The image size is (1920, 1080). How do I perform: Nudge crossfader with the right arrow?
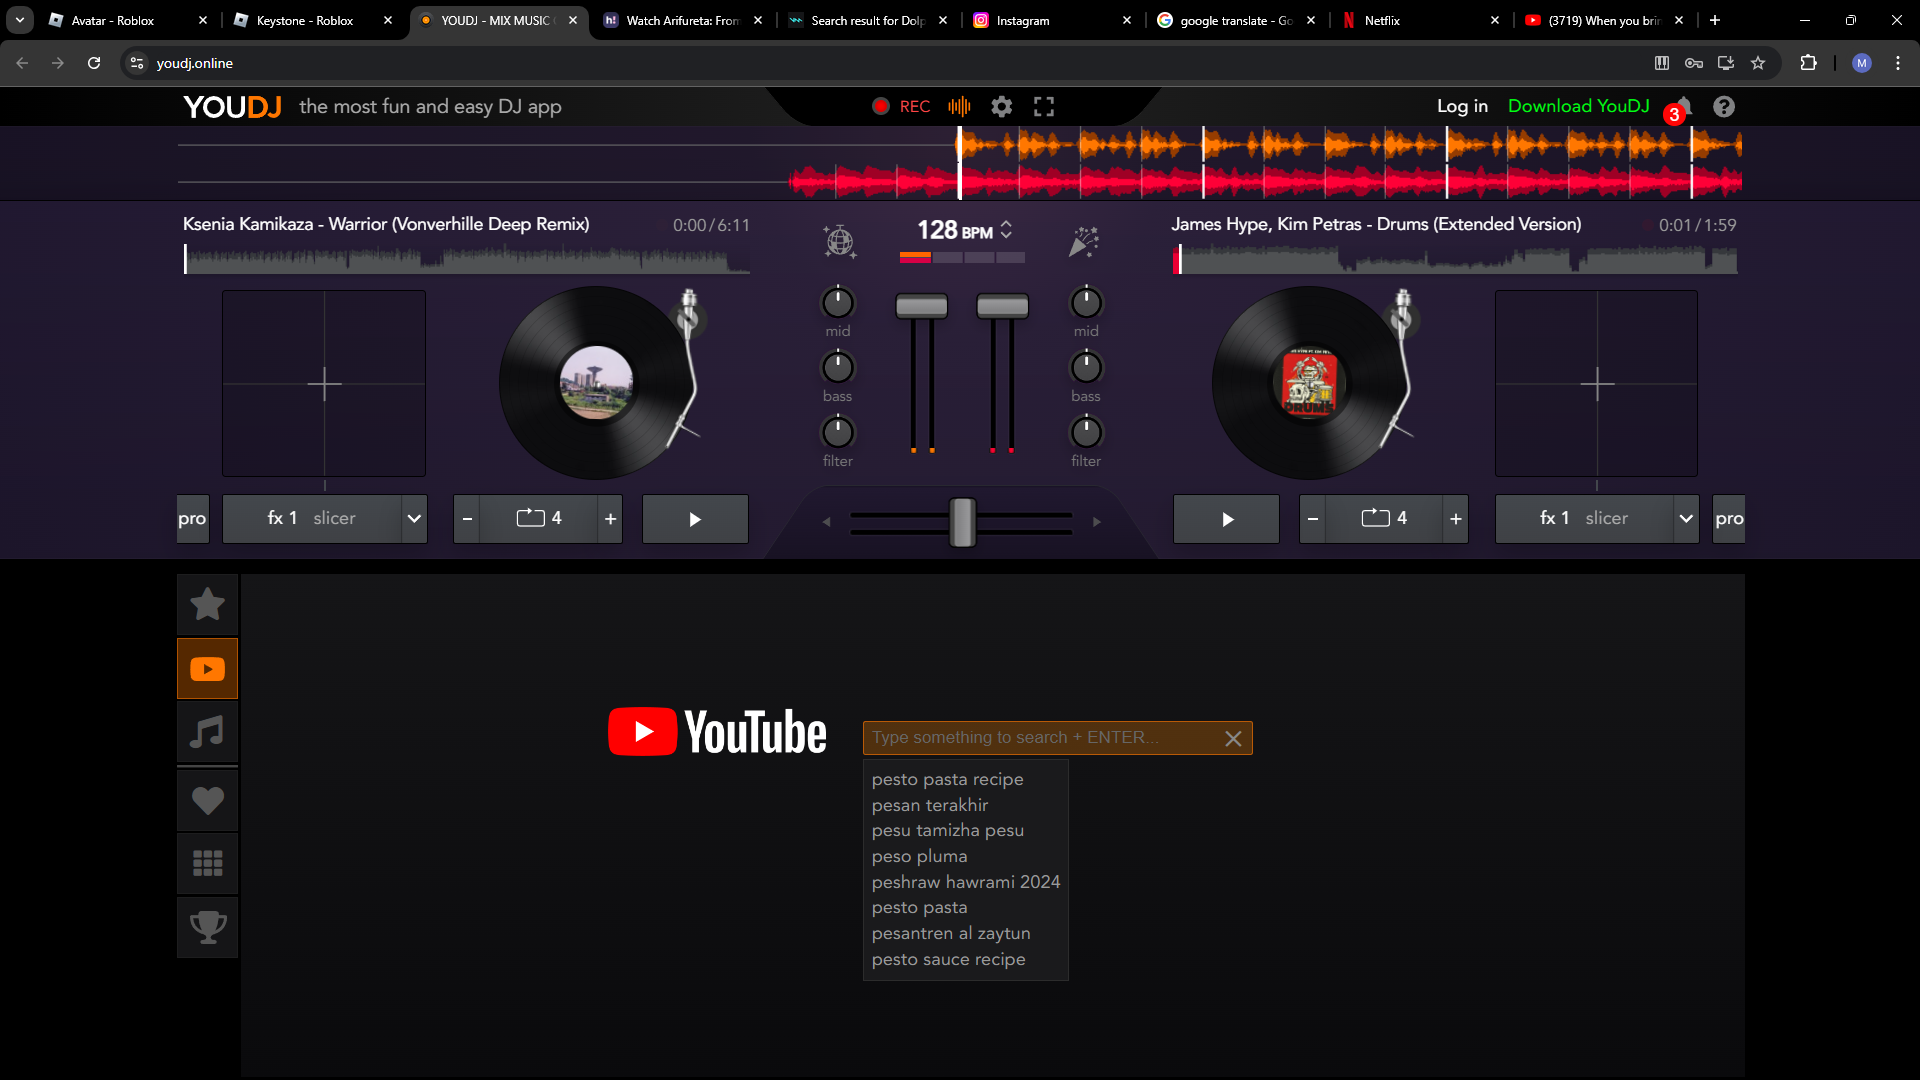click(1097, 522)
